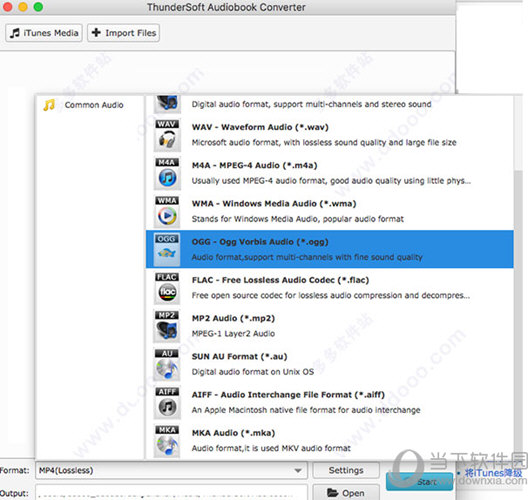Click 'Audio format,it is used MKV' text
Viewport: 528px width, 500px height.
click(x=271, y=448)
